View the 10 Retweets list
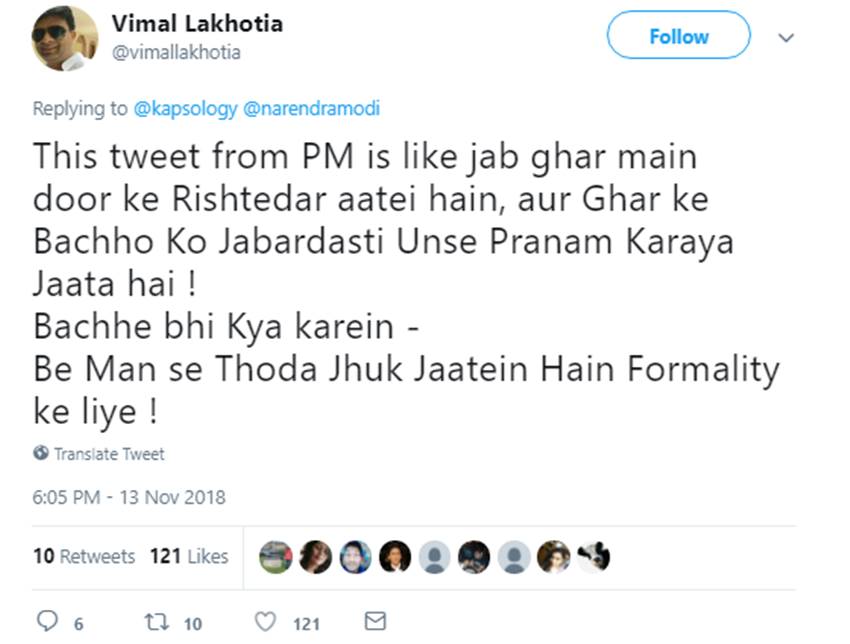This screenshot has height=644, width=850. point(84,556)
